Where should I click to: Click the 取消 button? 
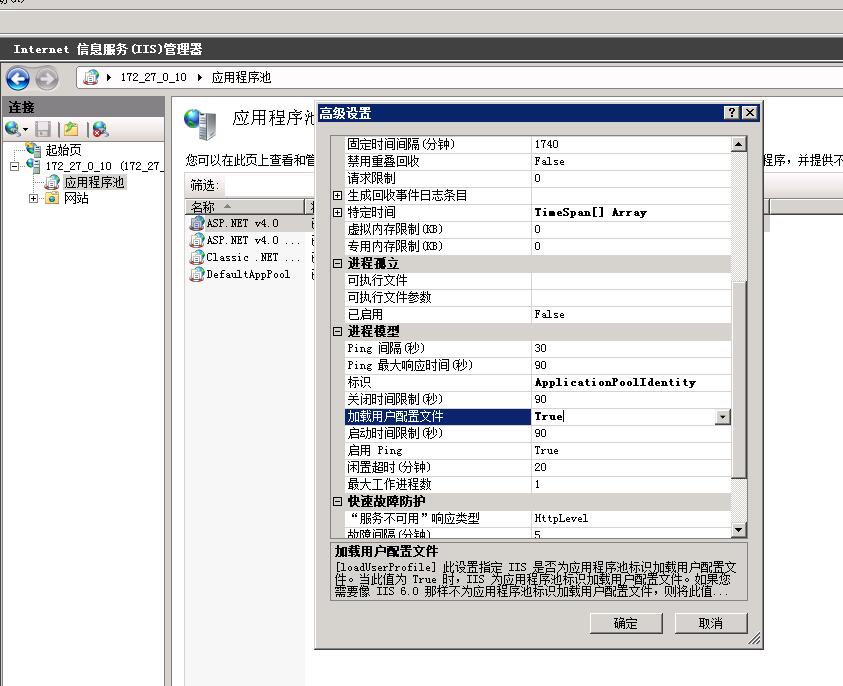click(x=710, y=623)
